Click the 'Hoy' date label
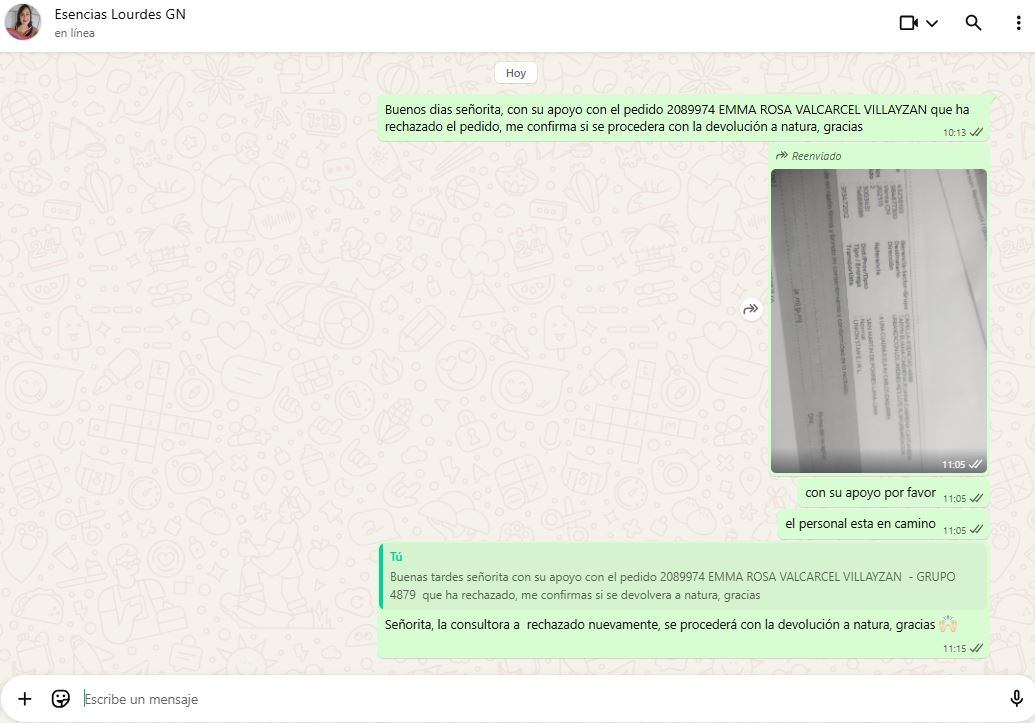1035x723 pixels. pos(516,73)
